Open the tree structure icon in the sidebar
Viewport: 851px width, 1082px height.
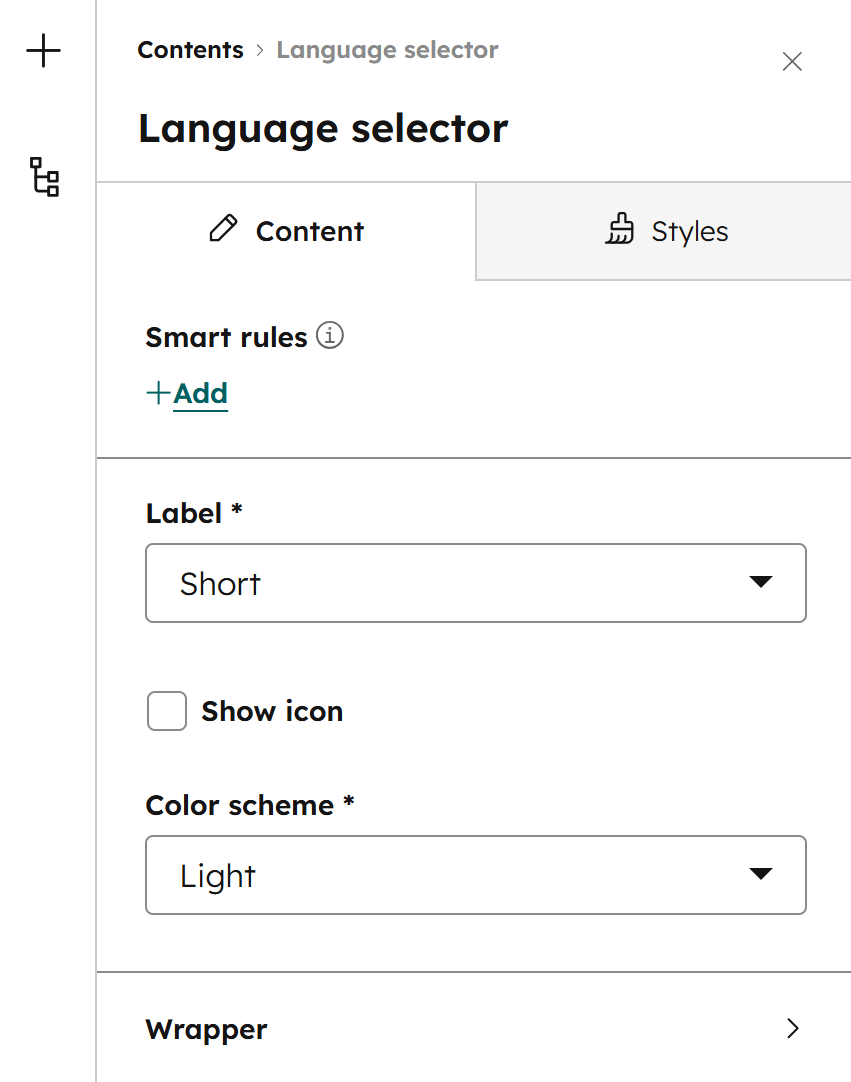43,178
